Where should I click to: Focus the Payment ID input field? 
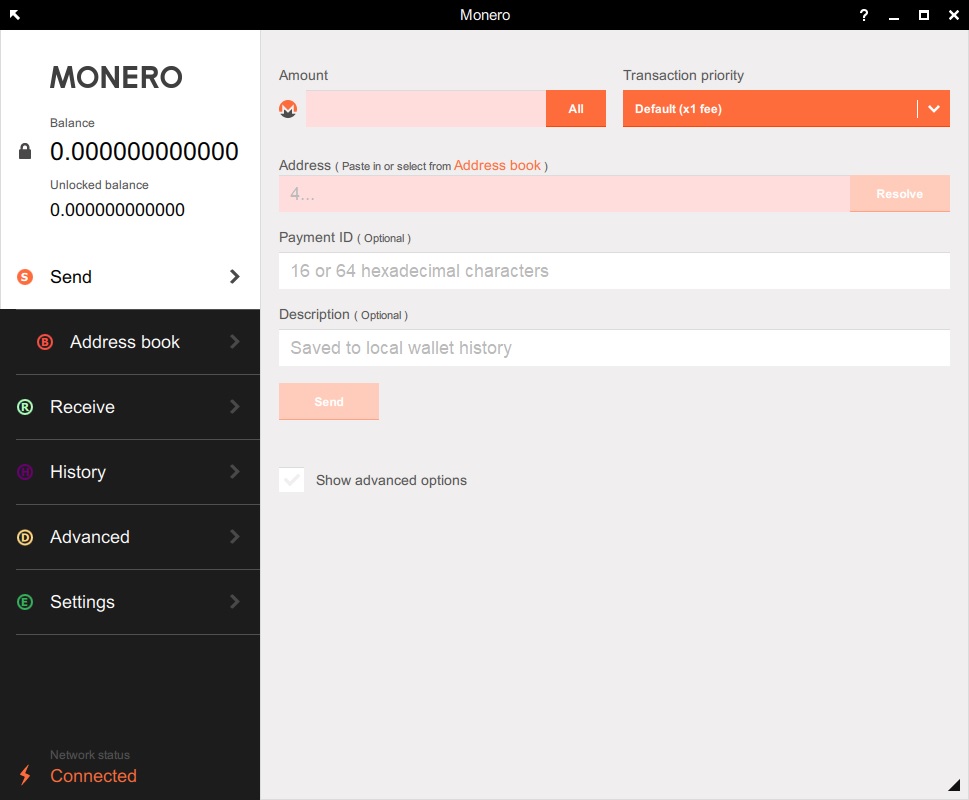(614, 271)
